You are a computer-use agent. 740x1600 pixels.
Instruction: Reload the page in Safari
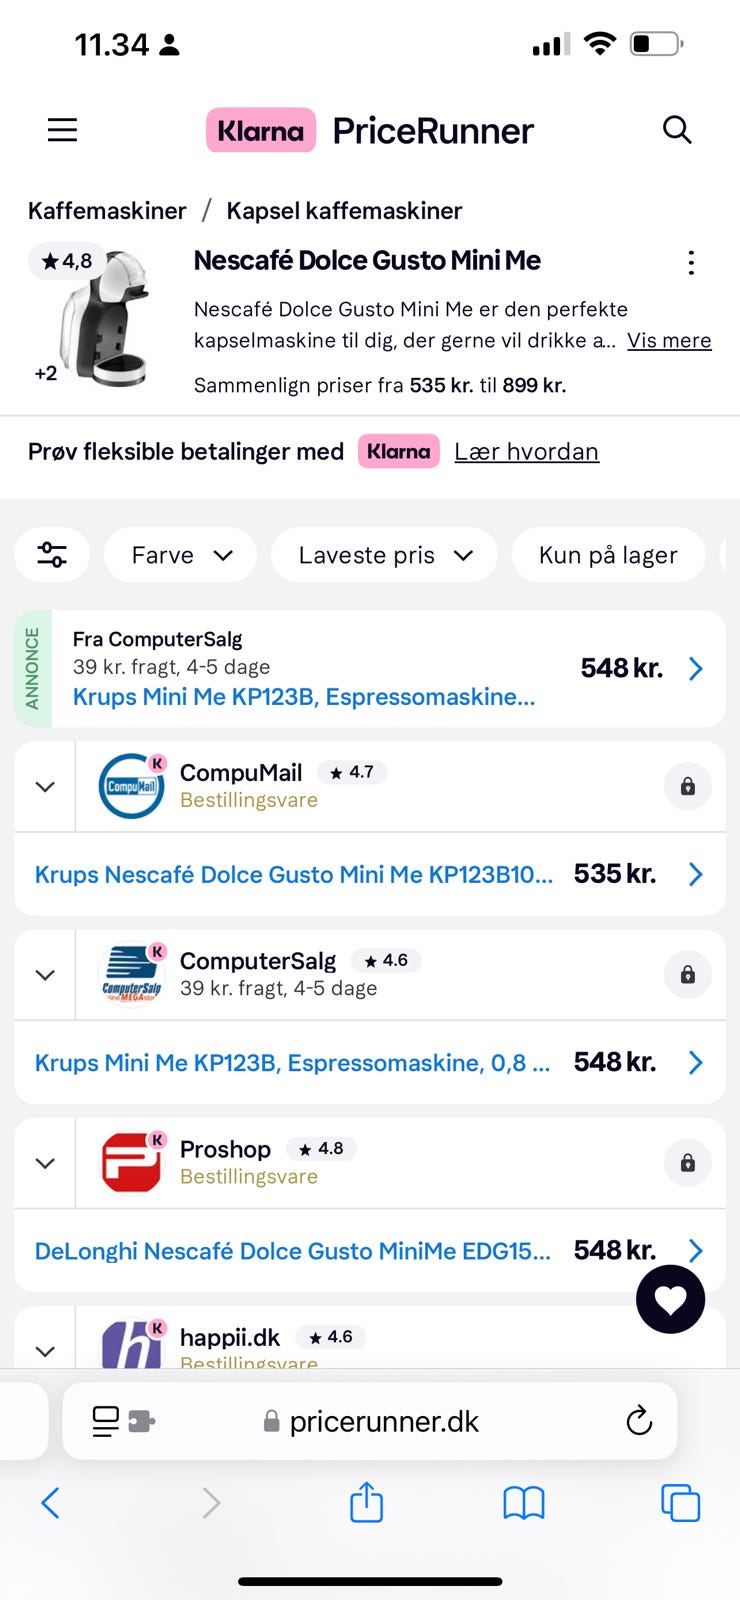click(x=638, y=1421)
